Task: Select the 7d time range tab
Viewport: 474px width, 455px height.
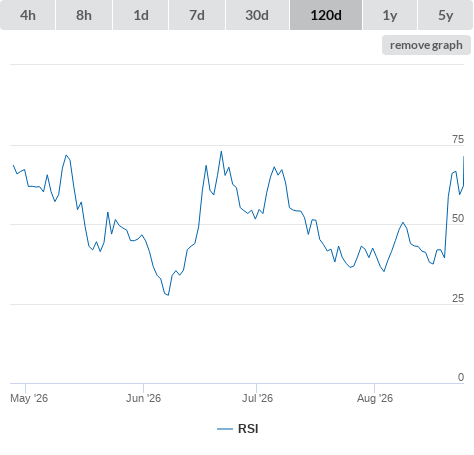Action: click(197, 15)
